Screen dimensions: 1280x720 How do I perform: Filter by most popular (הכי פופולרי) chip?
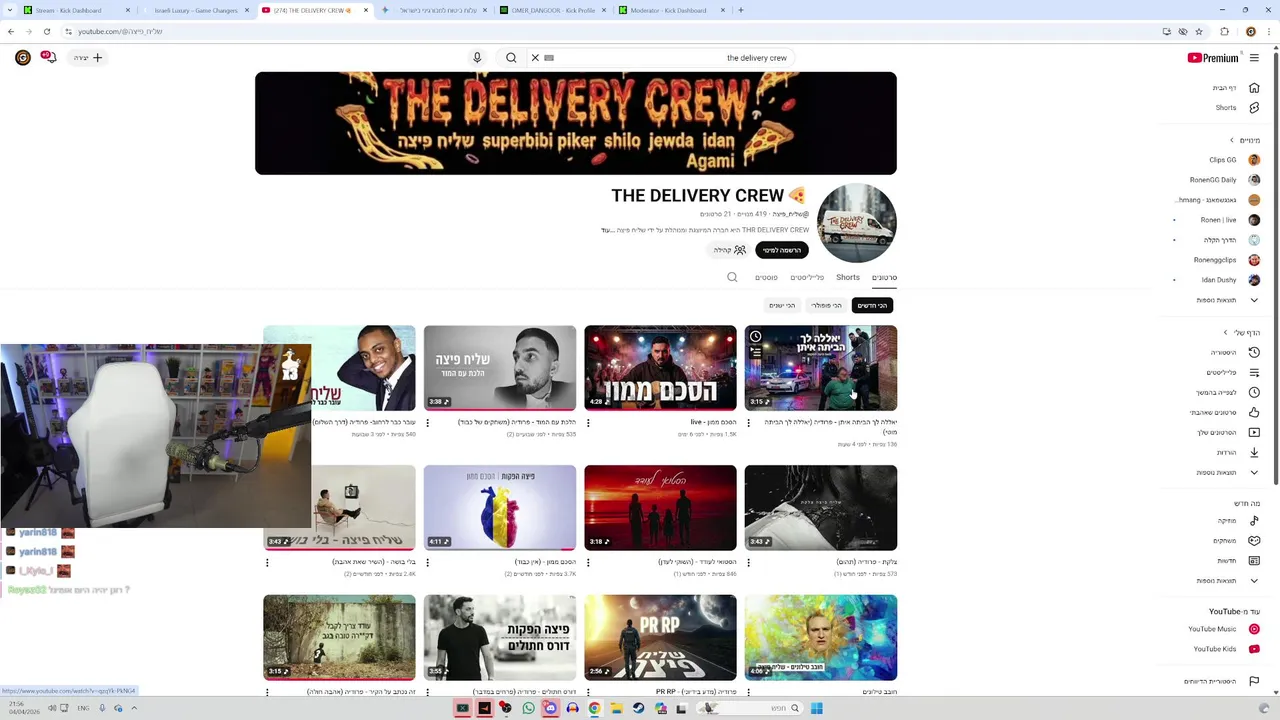[x=826, y=305]
